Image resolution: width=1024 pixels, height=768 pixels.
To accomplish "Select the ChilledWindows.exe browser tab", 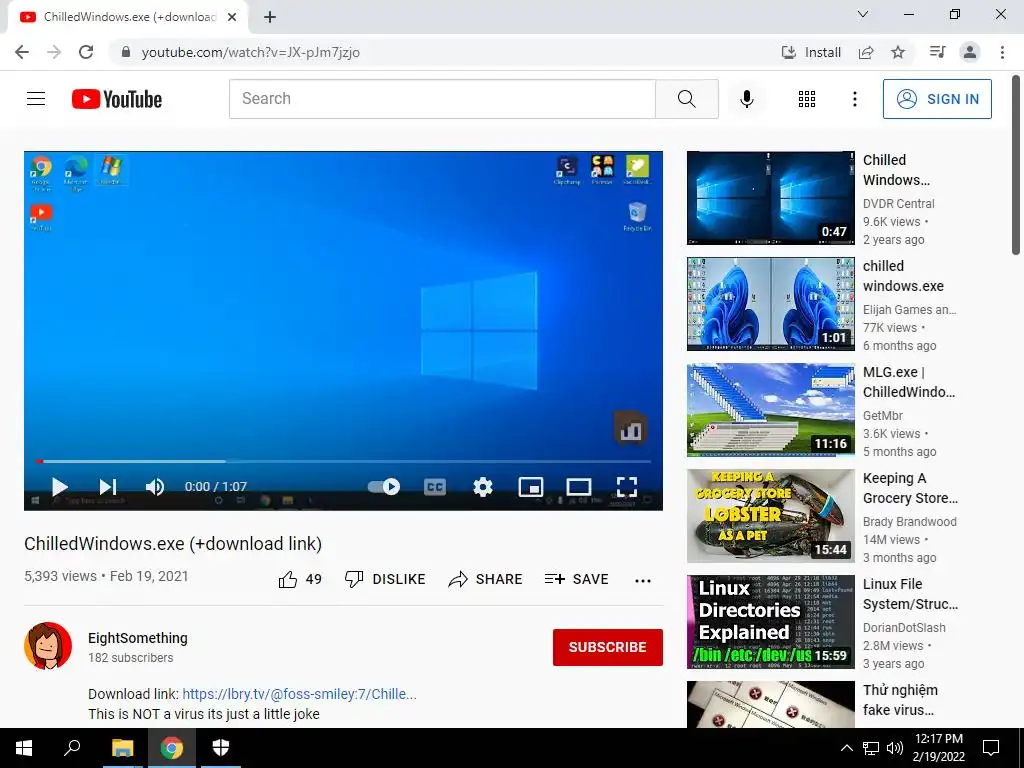I will [128, 17].
